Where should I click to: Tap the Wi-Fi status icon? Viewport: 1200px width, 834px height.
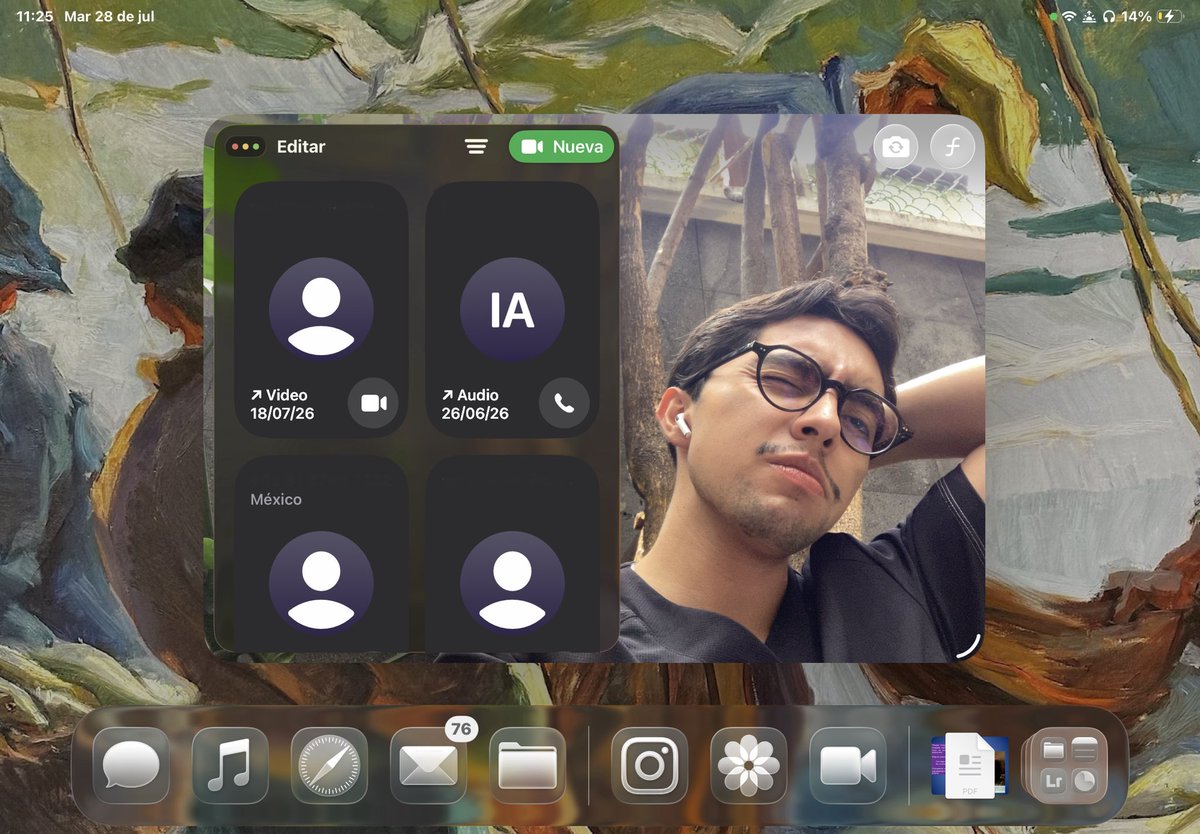(1069, 17)
